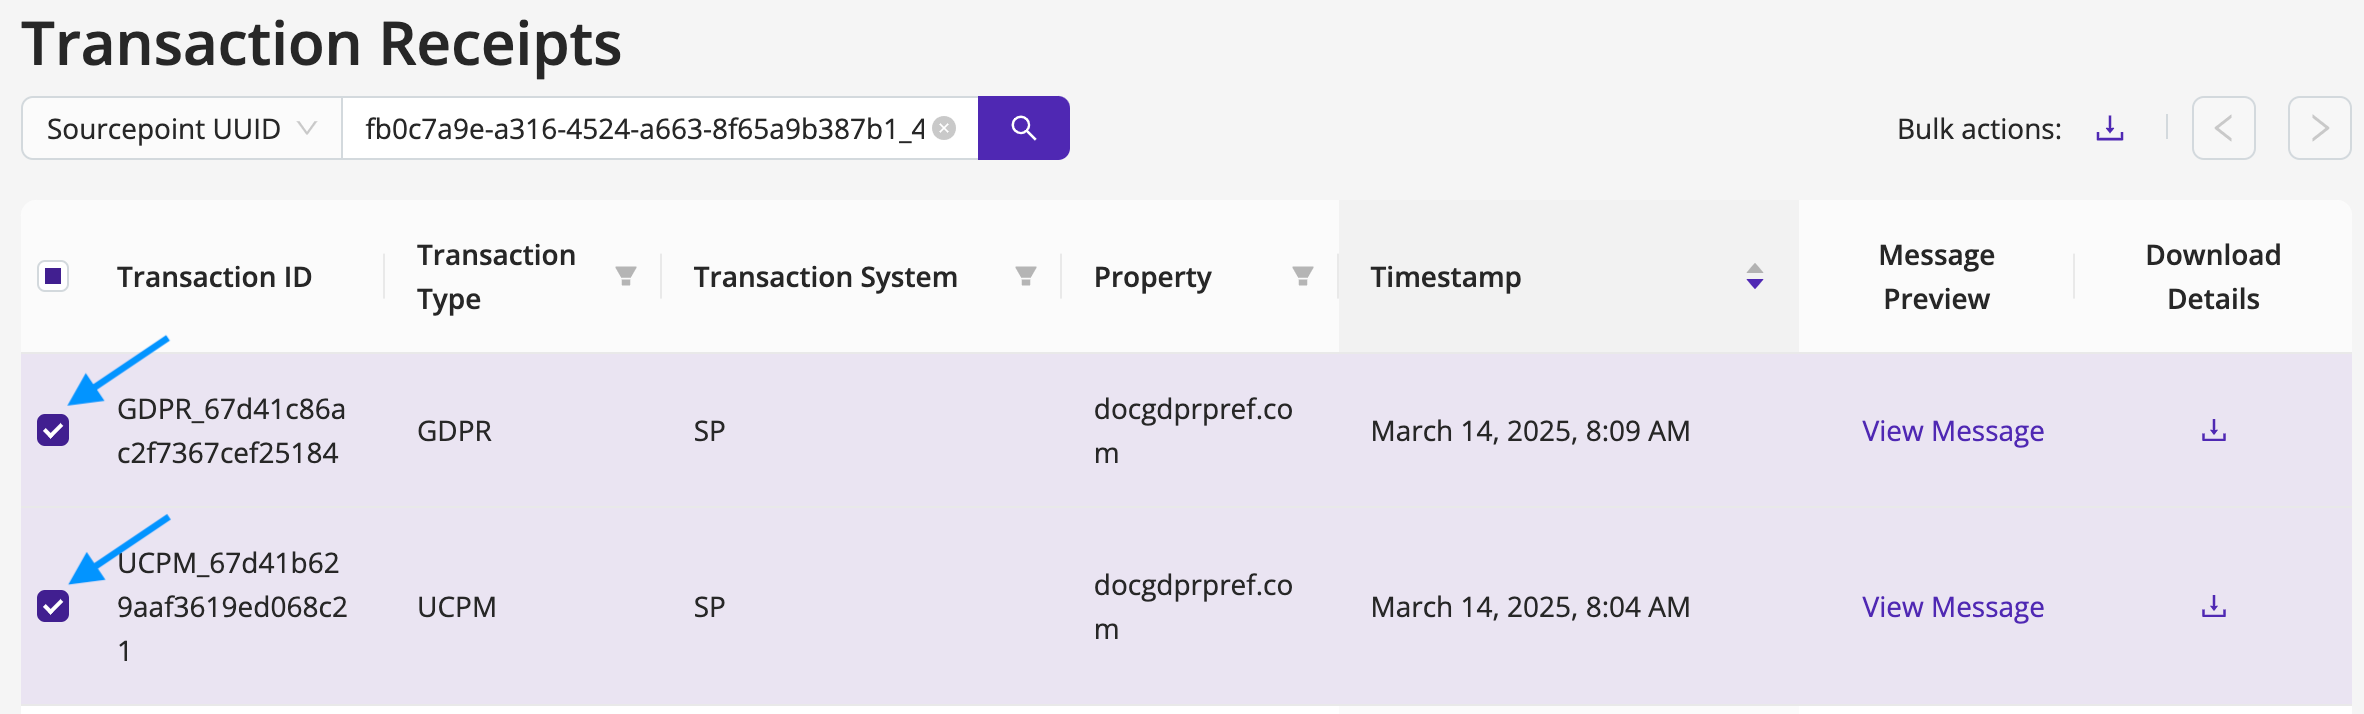Click docgdprpref.com in the UCPM row
The height and width of the screenshot is (714, 2364).
pyautogui.click(x=1193, y=607)
